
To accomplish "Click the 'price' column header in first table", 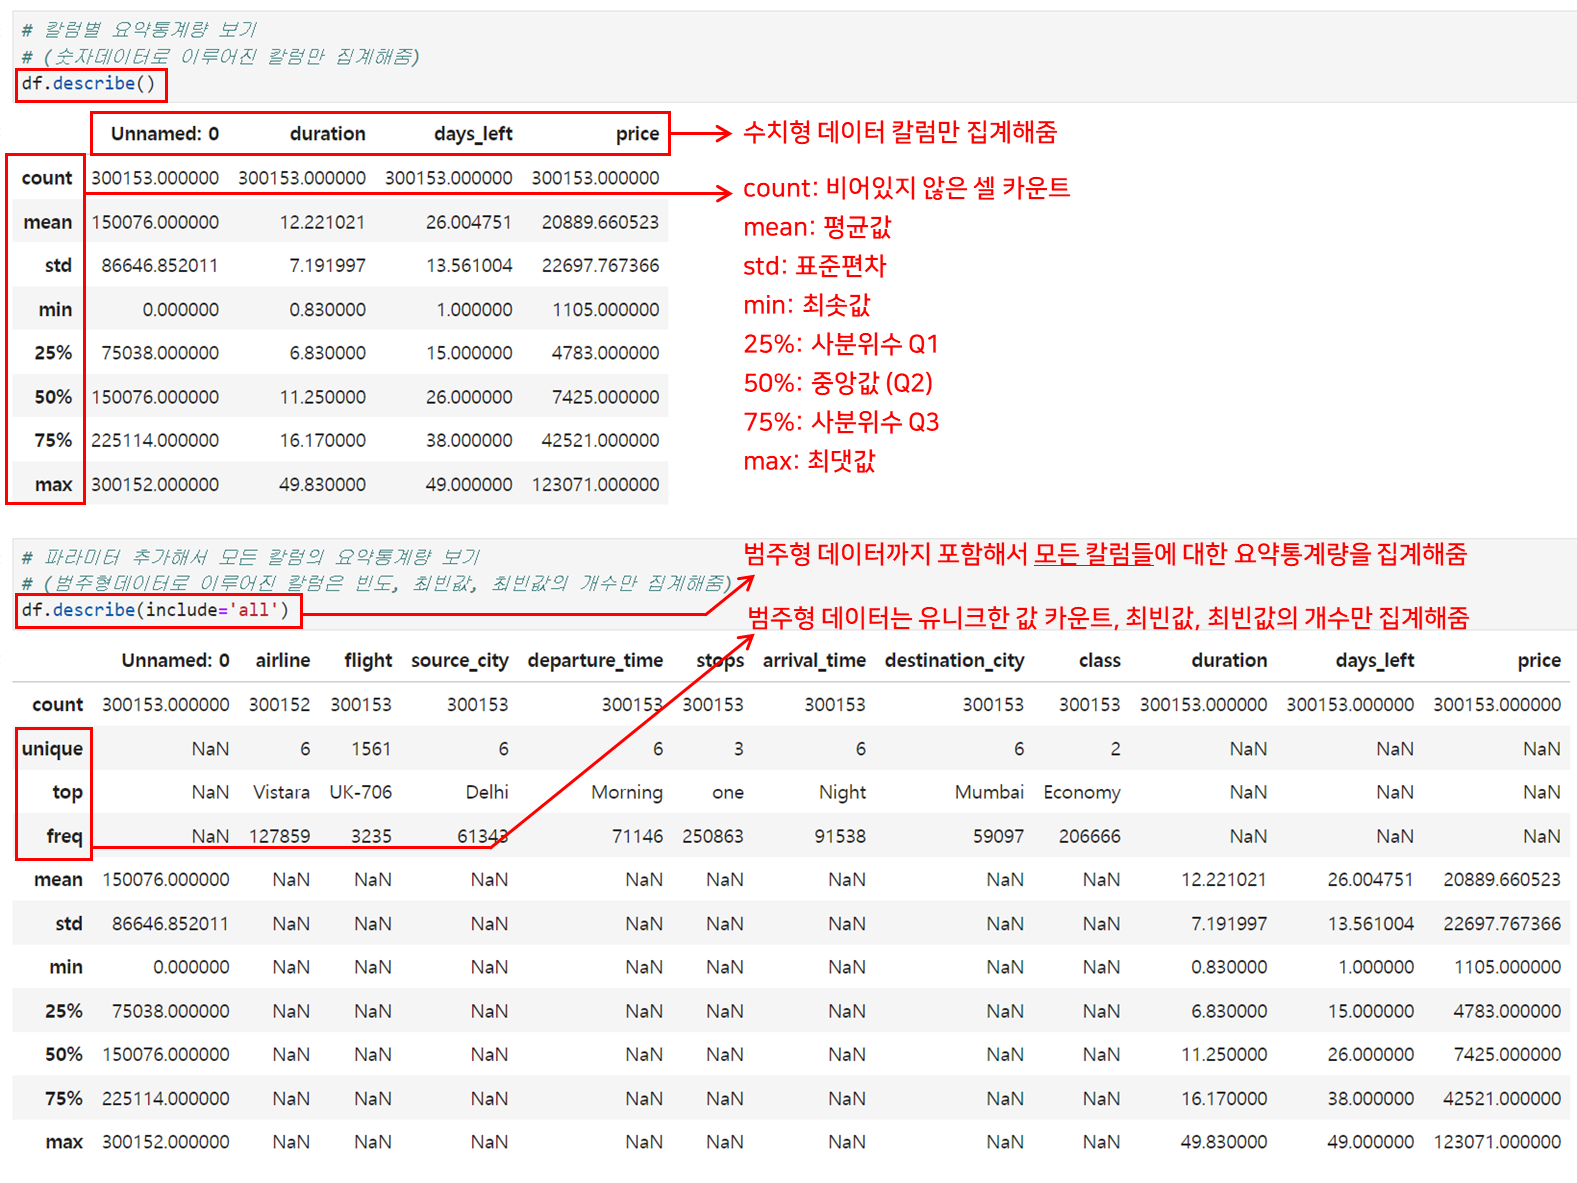I will tap(637, 134).
